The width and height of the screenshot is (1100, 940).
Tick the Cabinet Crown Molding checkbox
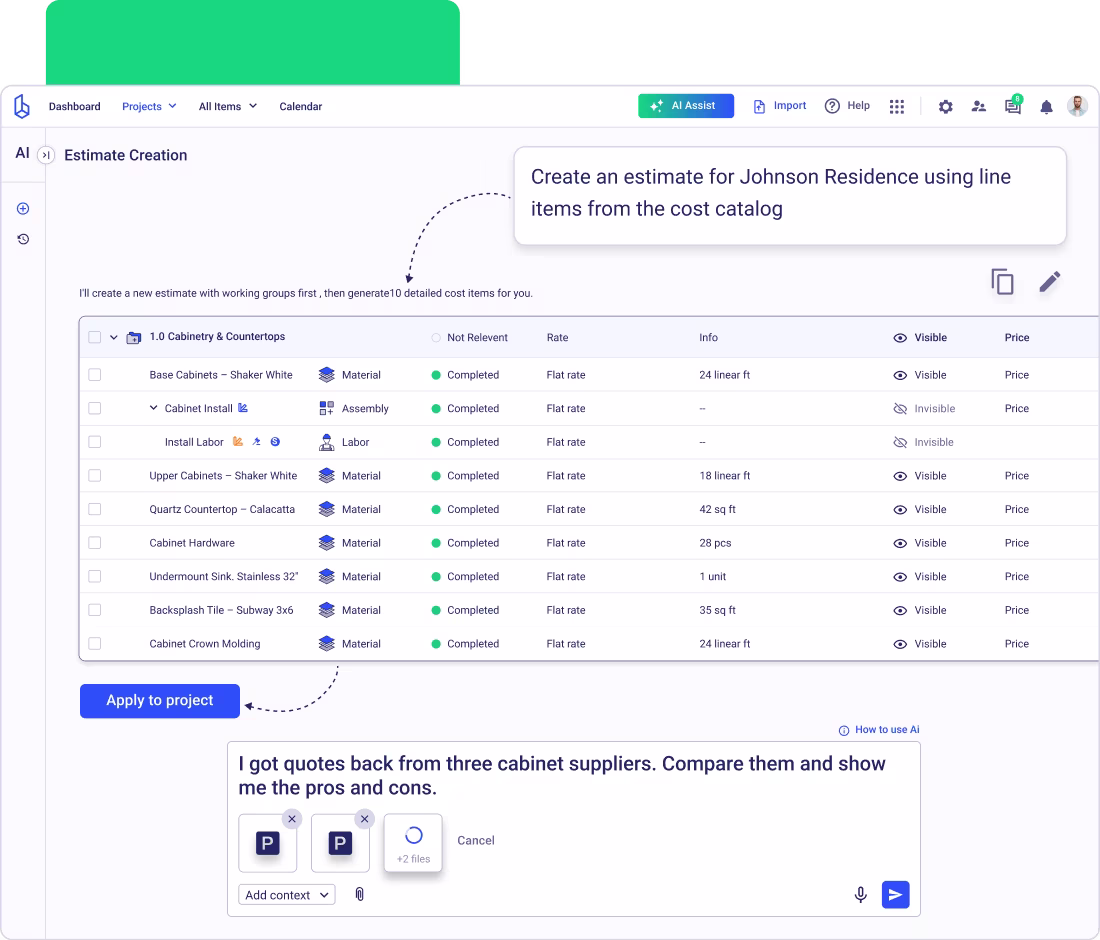point(95,644)
